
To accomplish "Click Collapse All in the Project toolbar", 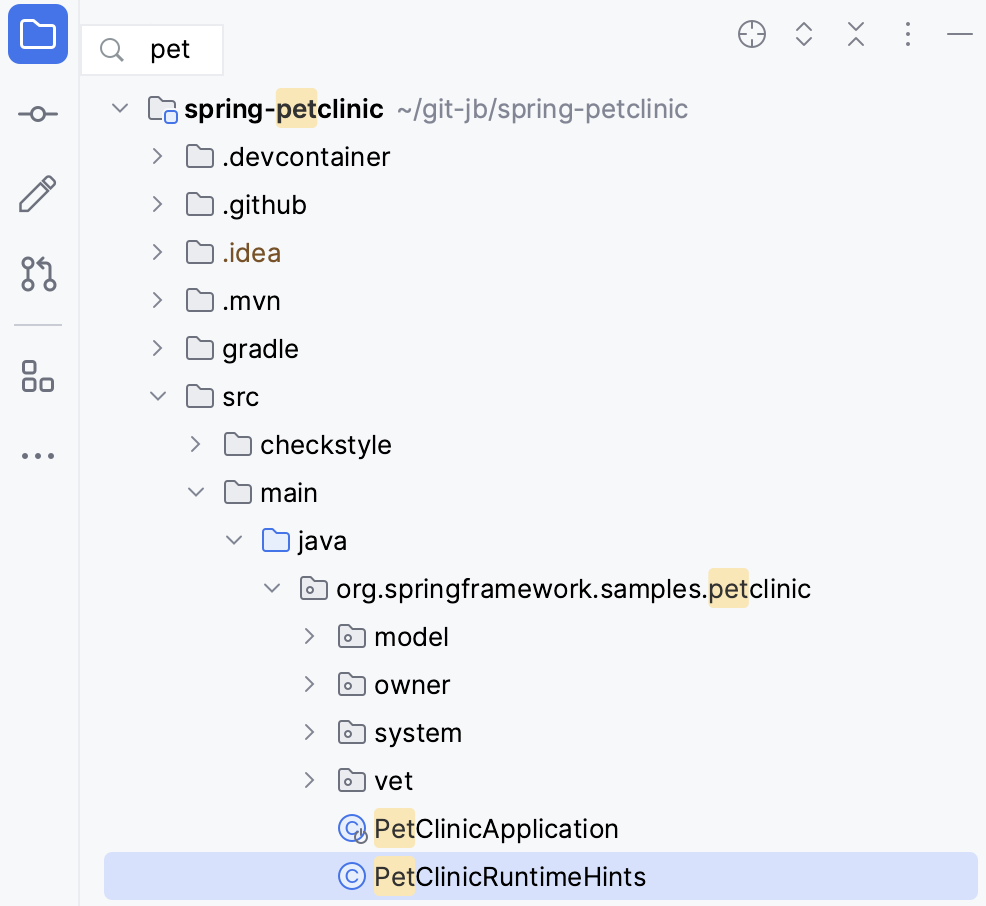I will point(856,33).
